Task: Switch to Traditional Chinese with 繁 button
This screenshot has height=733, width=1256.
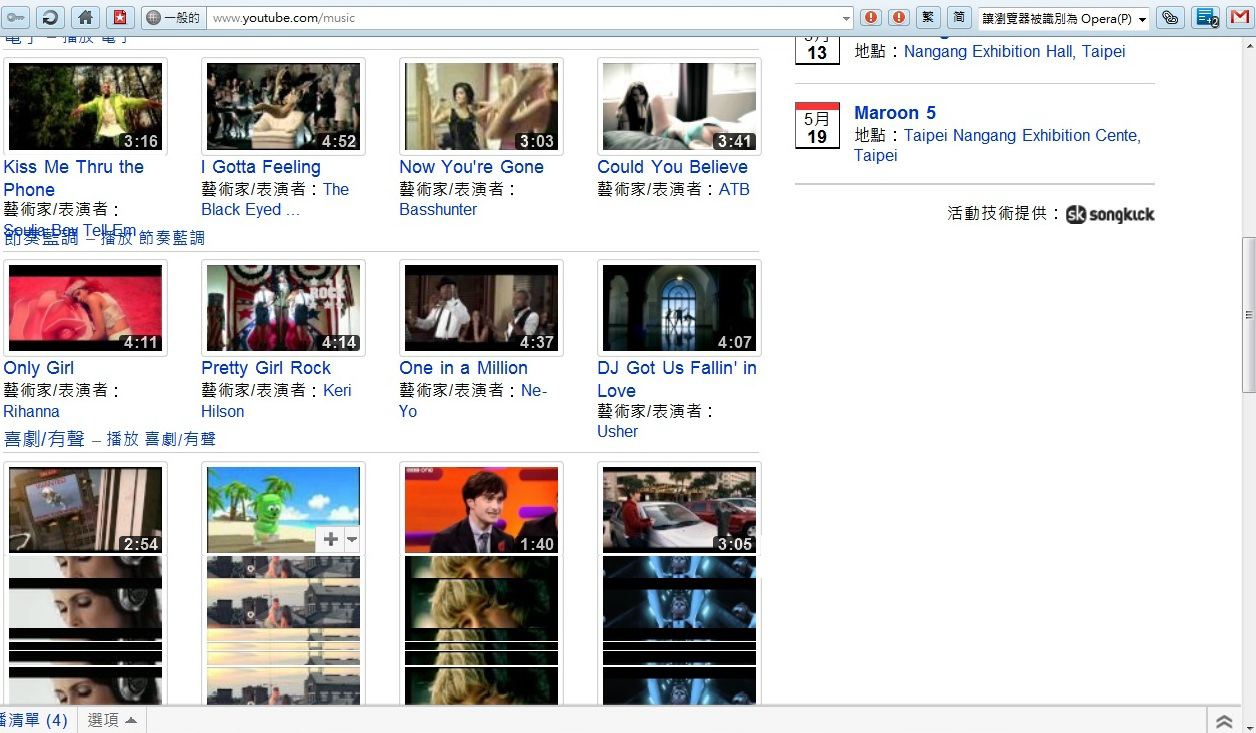Action: point(929,17)
